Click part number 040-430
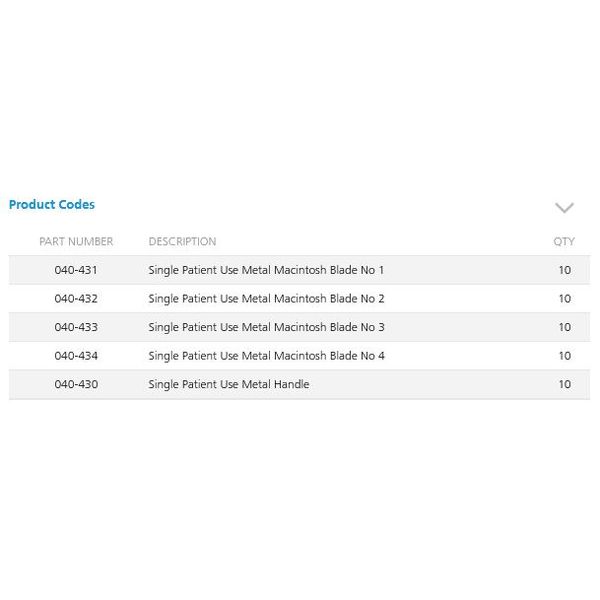 click(x=76, y=384)
